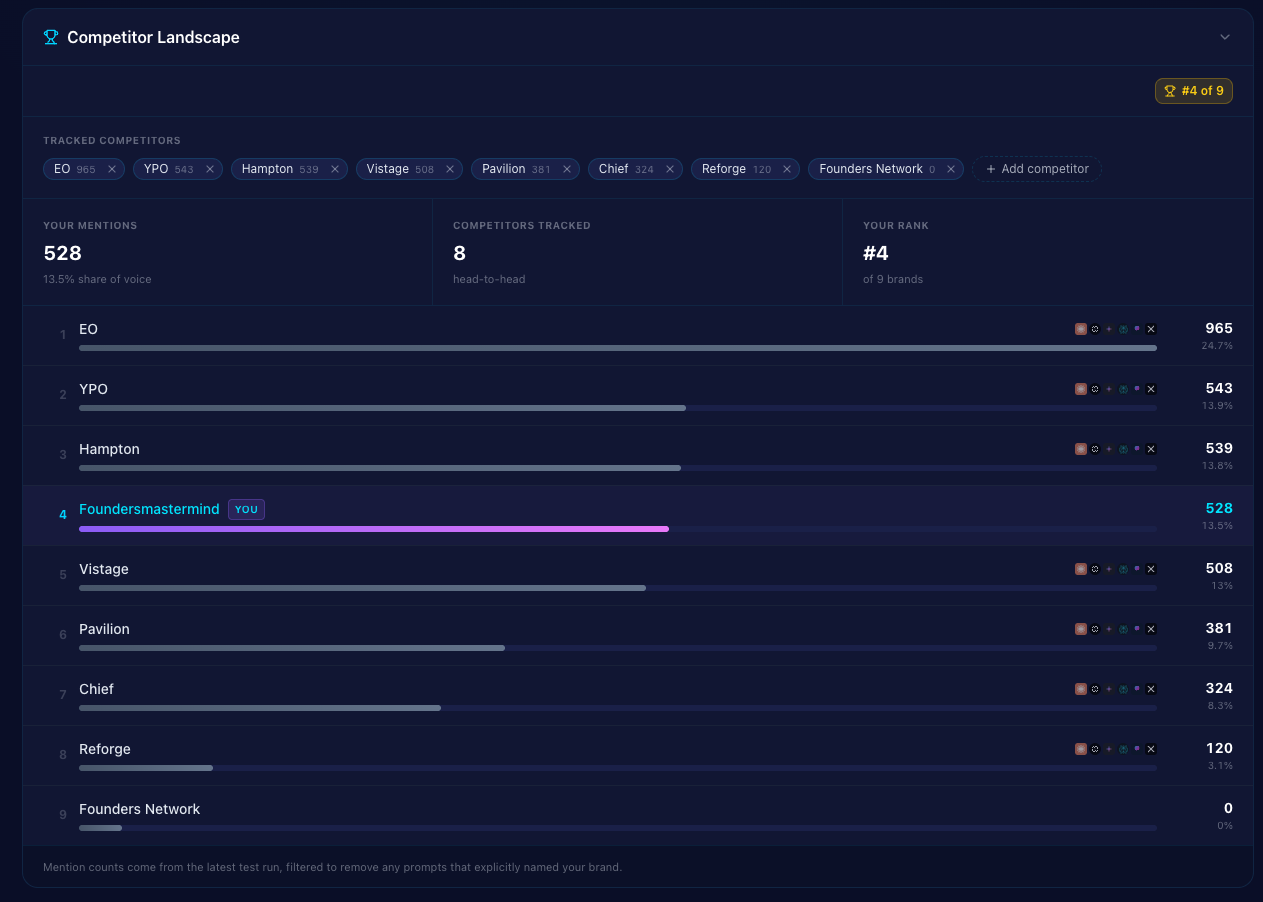The image size is (1263, 902).
Task: Click the #4 of 9 rank badge
Action: tap(1194, 91)
